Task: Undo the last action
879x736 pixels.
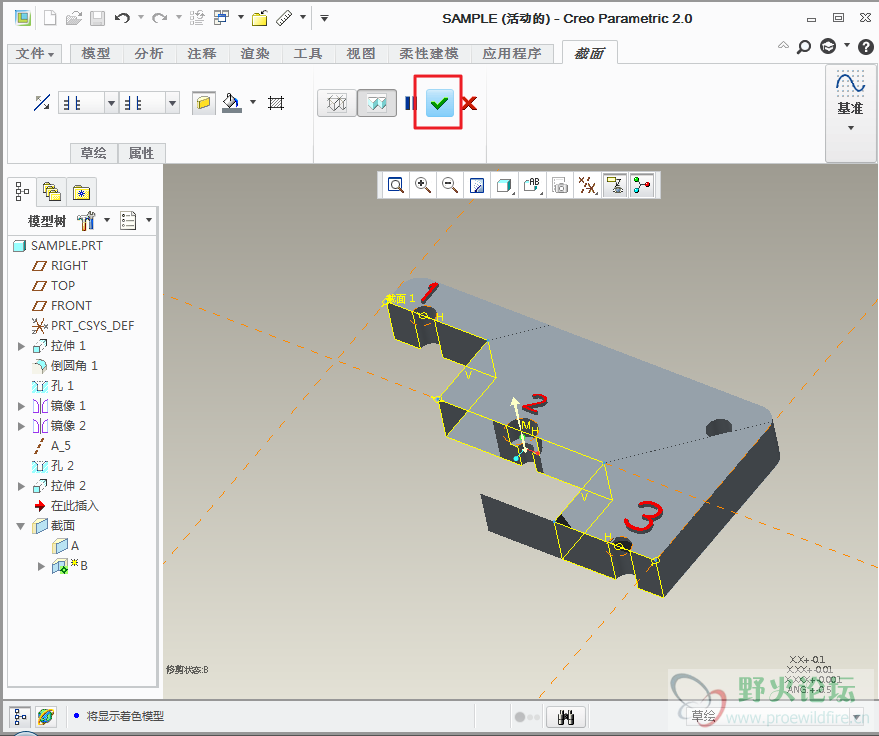Action: coord(122,18)
